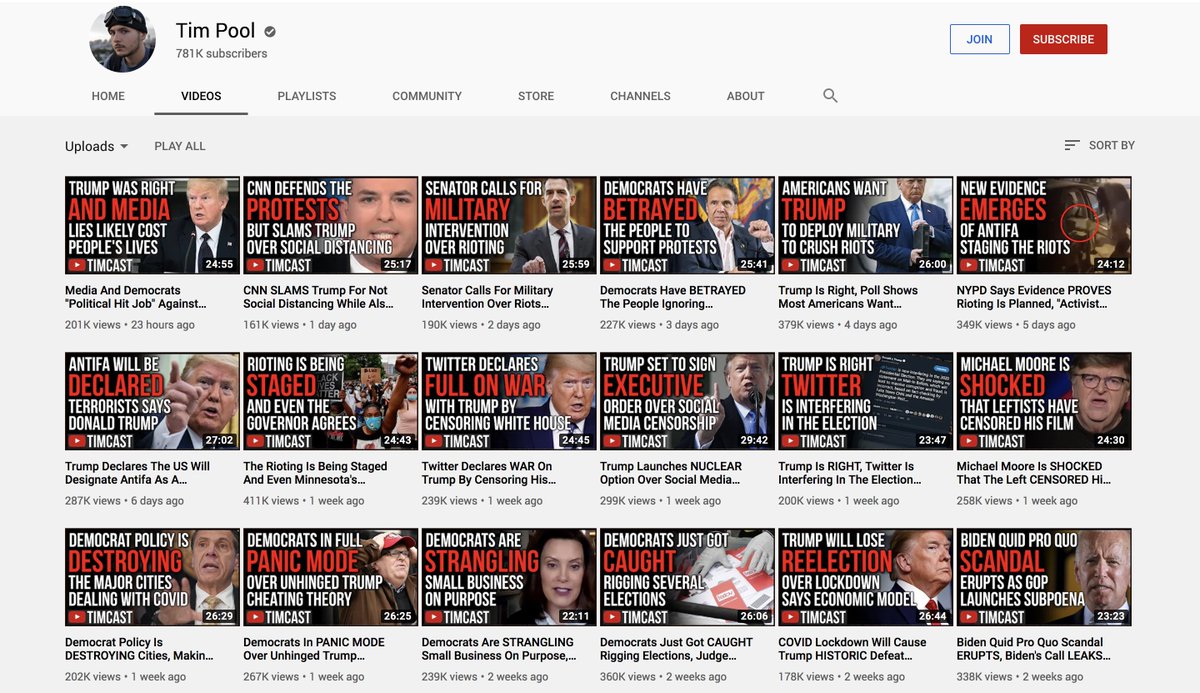Image resolution: width=1200 pixels, height=693 pixels.
Task: Click the red Subscribe button
Action: pos(1063,39)
